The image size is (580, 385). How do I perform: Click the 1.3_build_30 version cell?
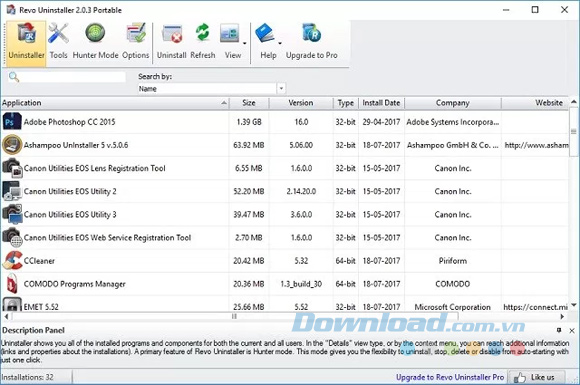point(301,284)
